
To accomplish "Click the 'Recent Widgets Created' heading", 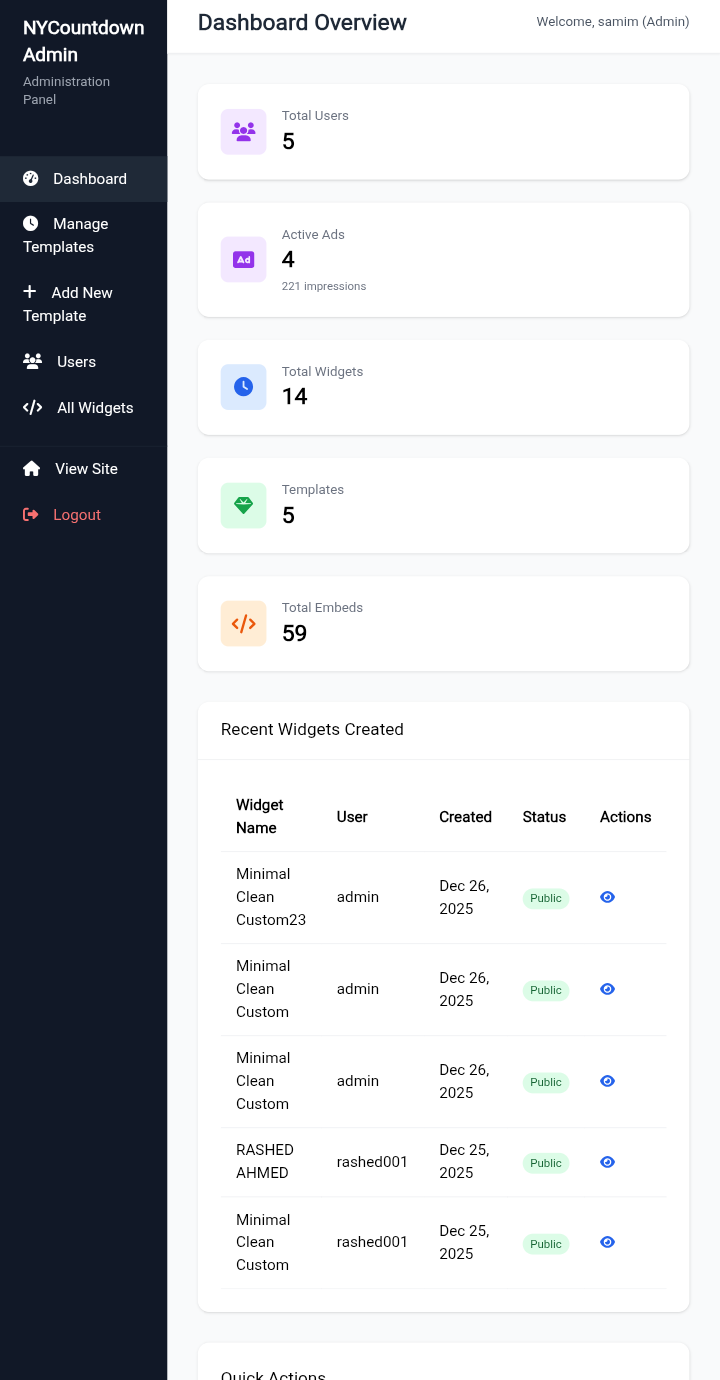I will 312,730.
